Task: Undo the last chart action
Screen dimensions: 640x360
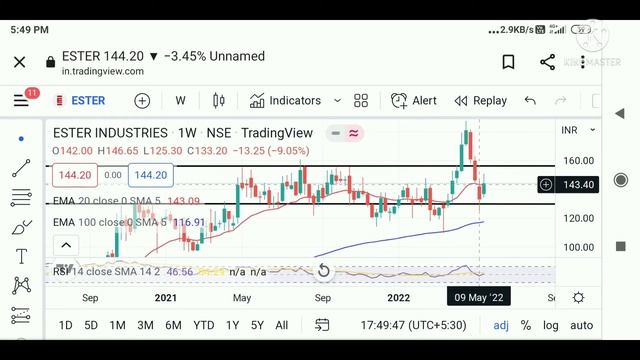Action: [530, 100]
